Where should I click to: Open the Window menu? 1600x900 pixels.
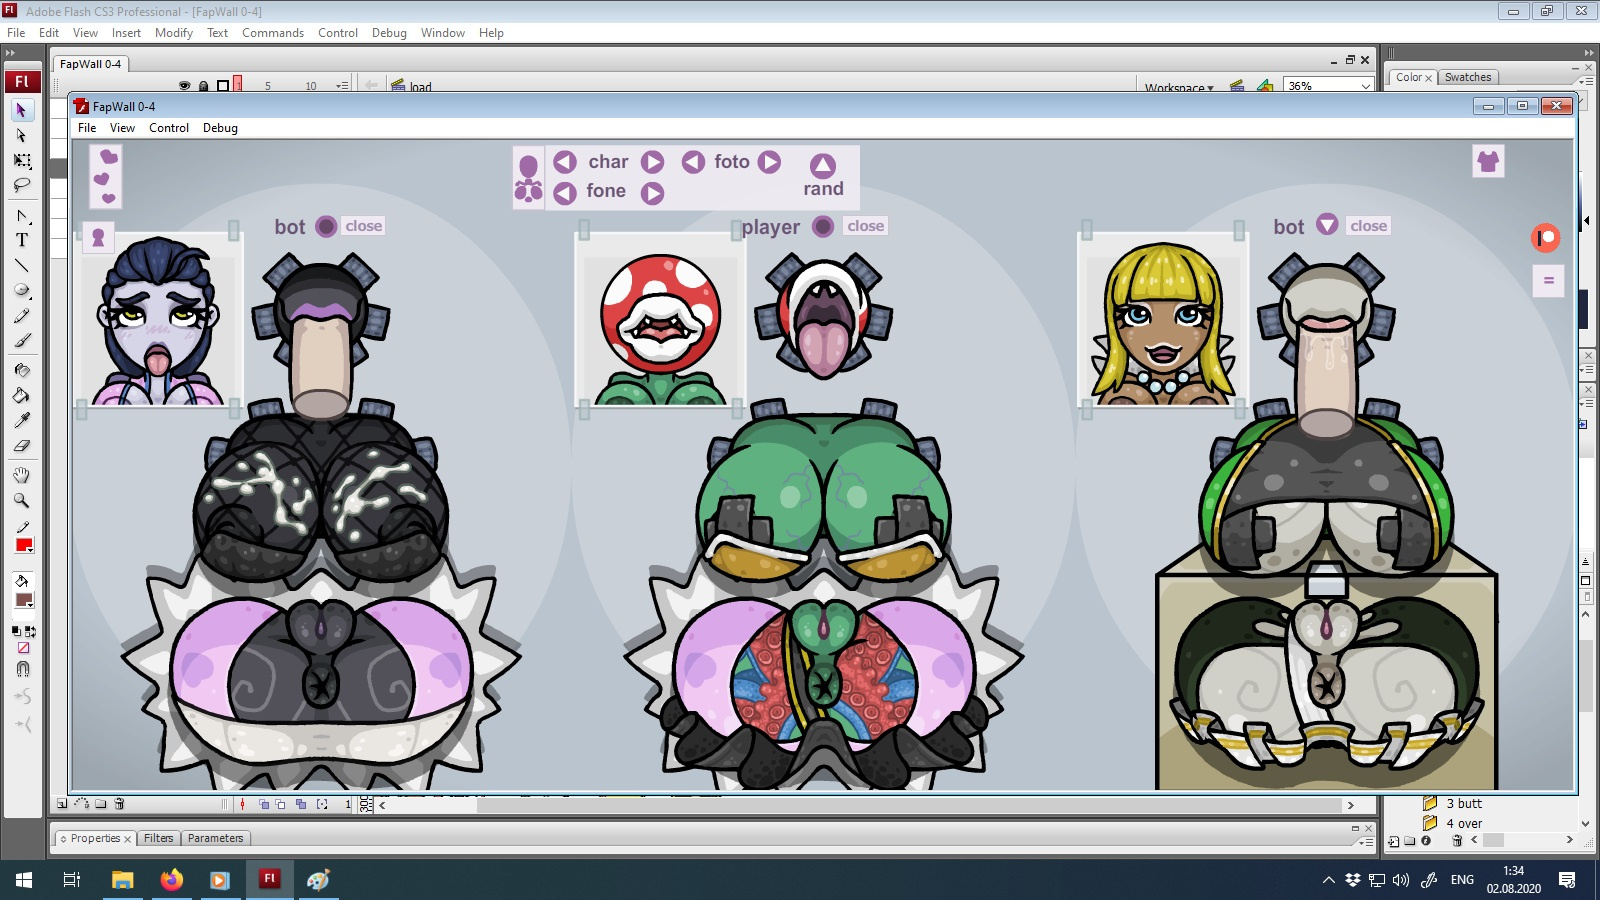point(443,33)
